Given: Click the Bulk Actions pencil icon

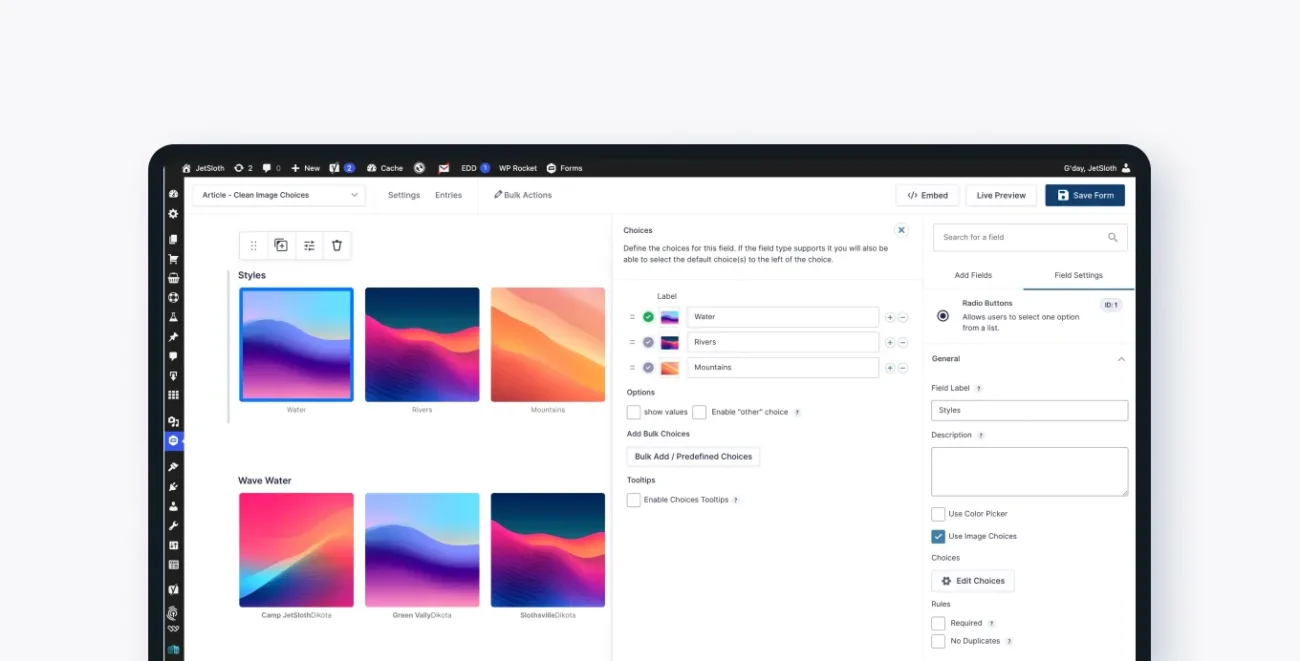Looking at the screenshot, I should click(496, 194).
